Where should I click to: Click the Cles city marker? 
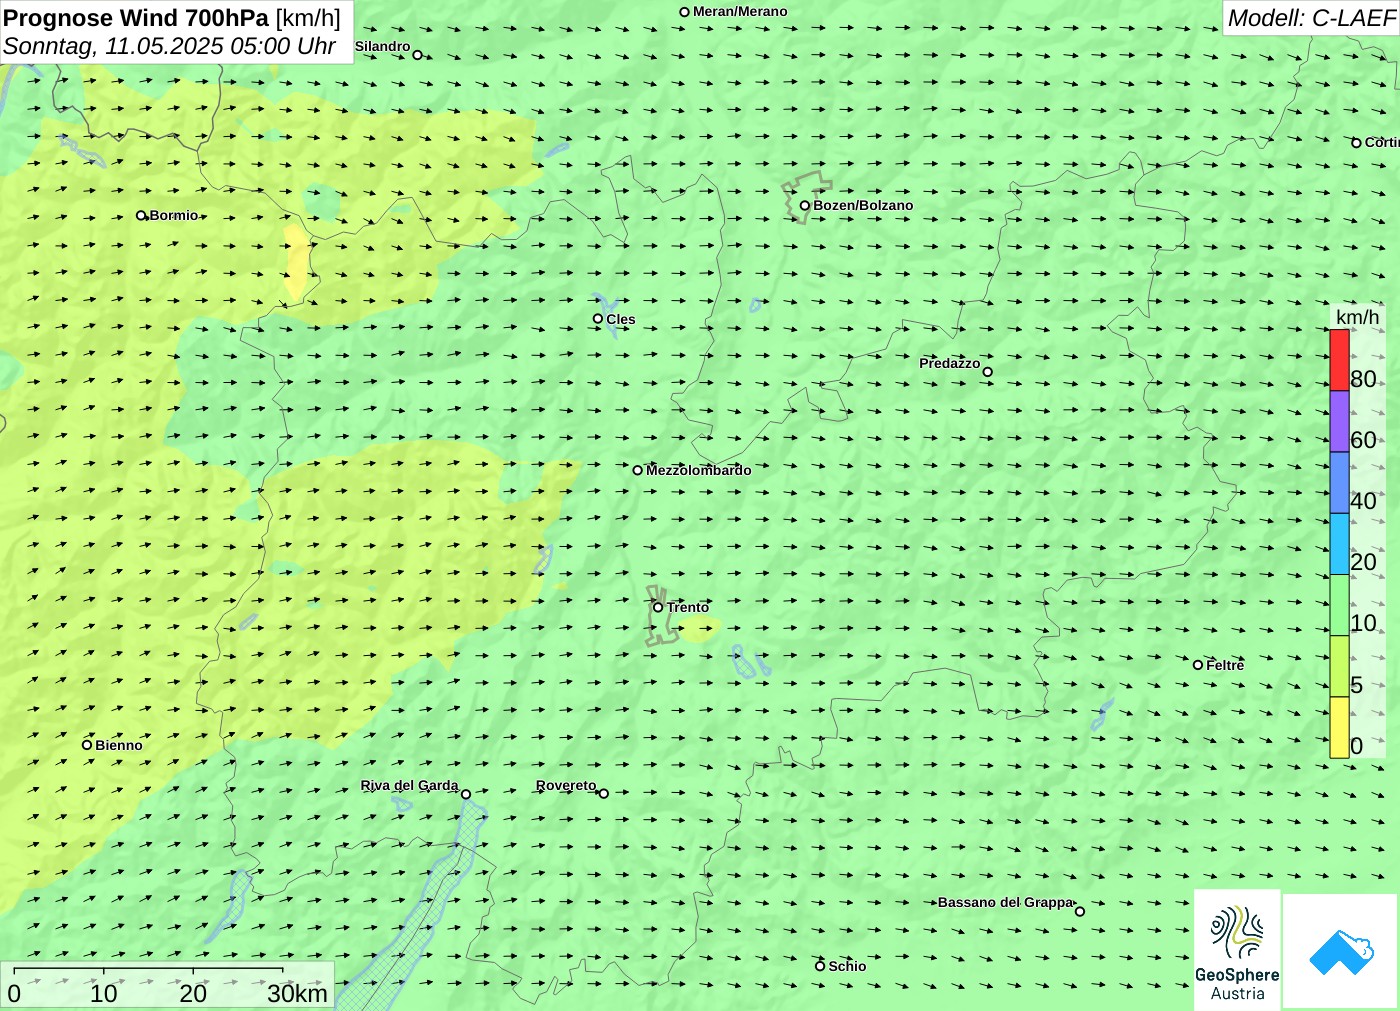(x=598, y=319)
